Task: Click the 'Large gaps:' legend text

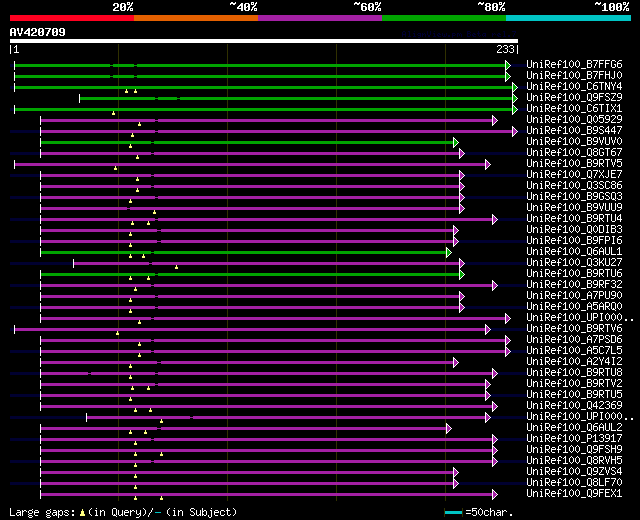Action: point(42,513)
